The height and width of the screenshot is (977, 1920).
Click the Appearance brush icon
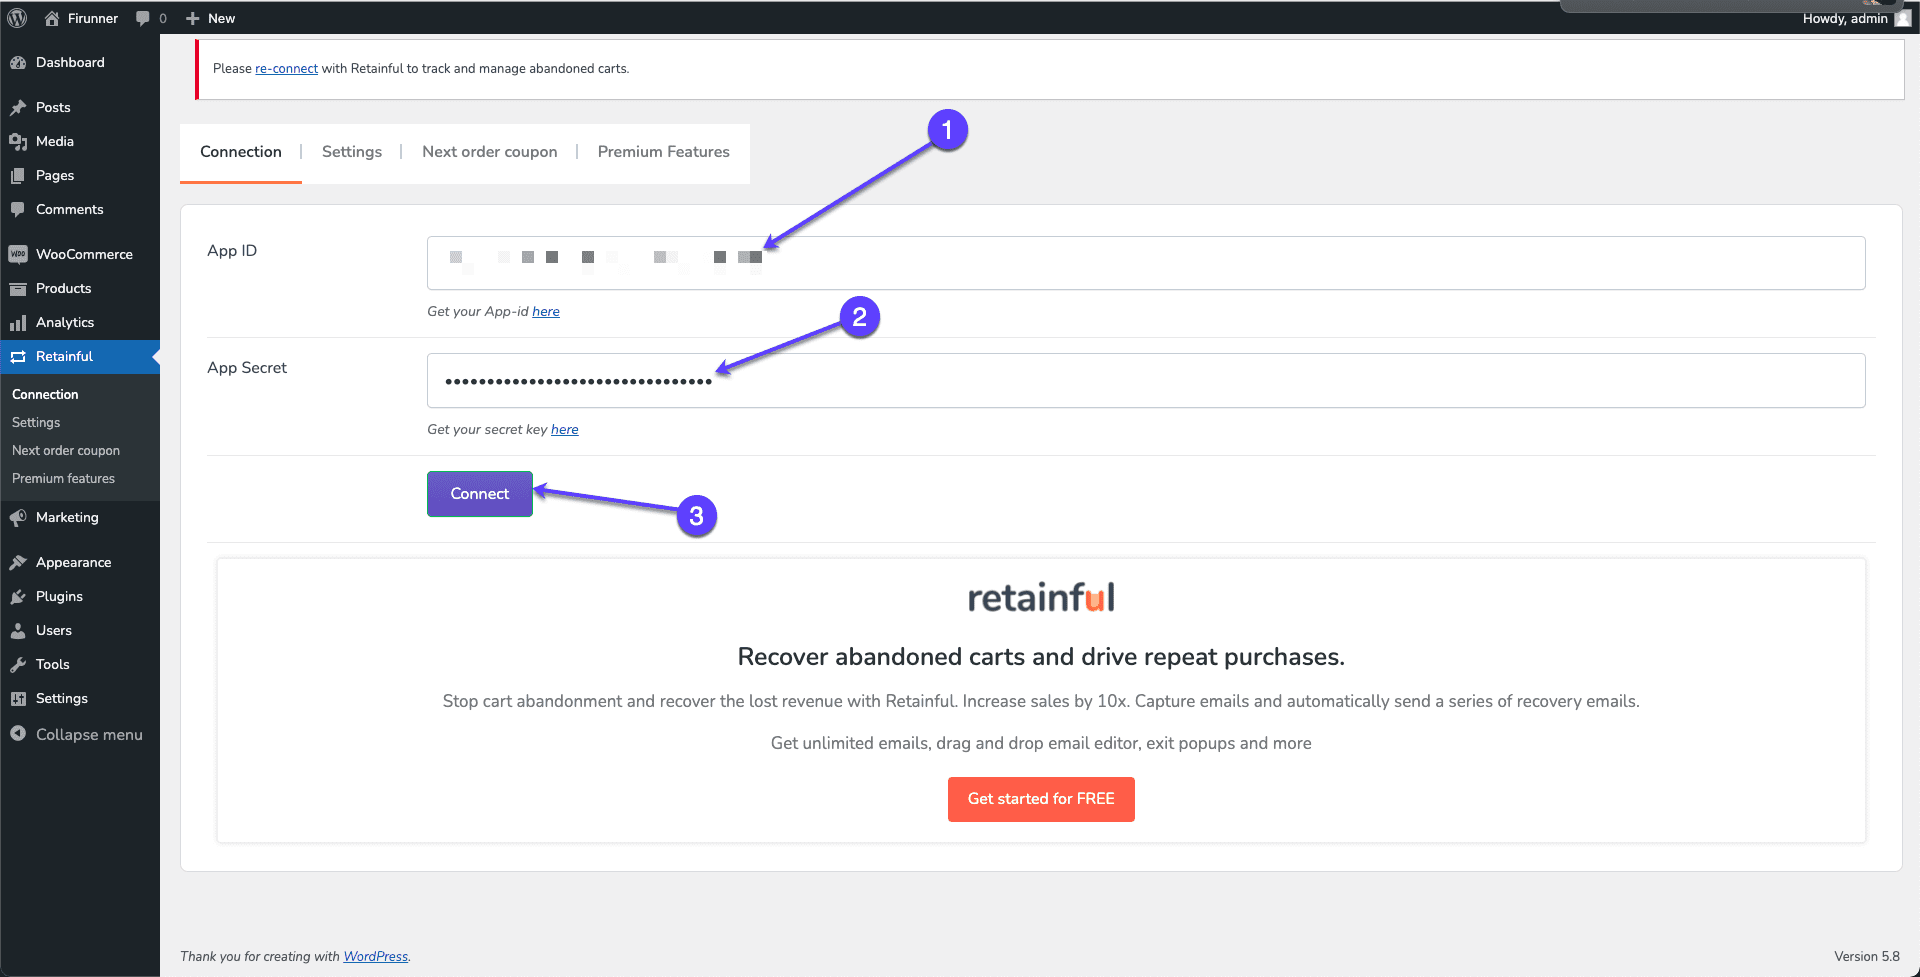coord(18,562)
